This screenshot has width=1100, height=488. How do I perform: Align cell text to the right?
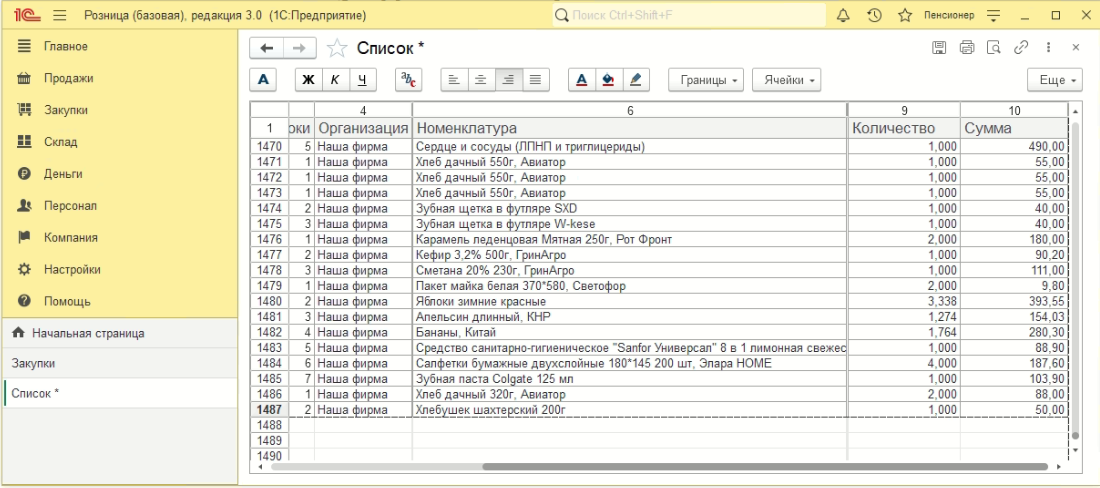(x=508, y=80)
